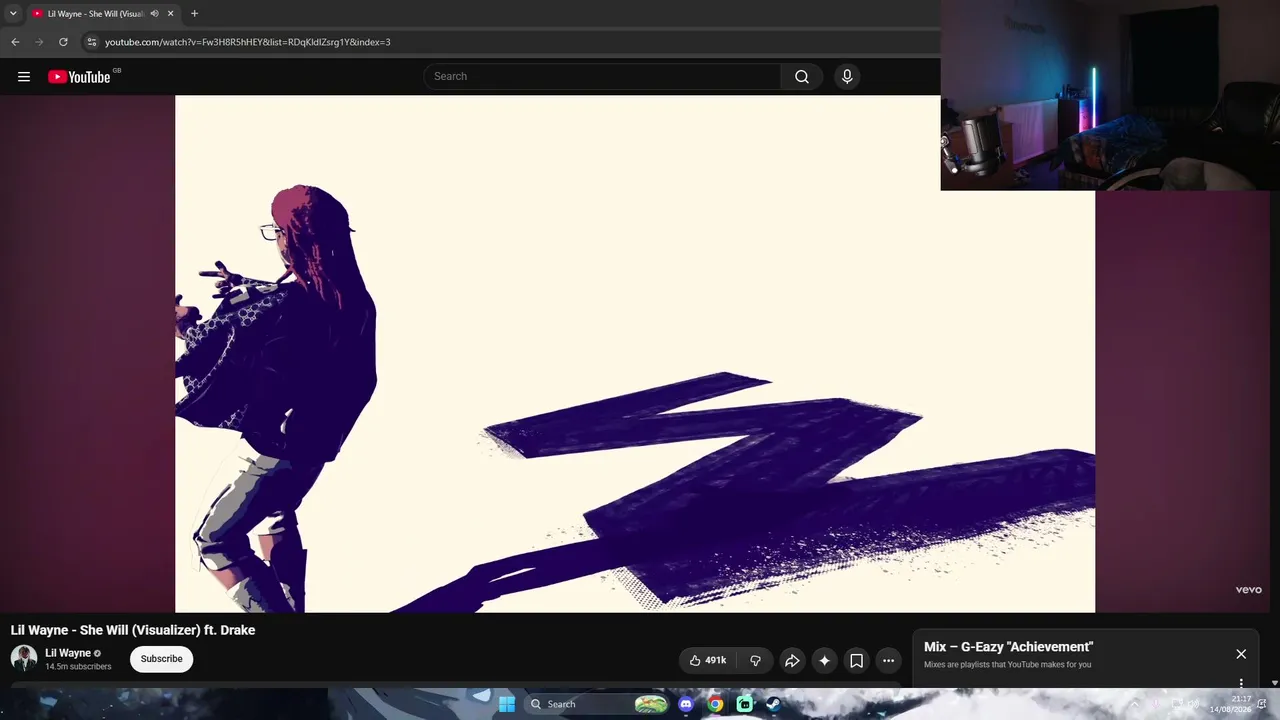The height and width of the screenshot is (720, 1280).
Task: Reload the YouTube page
Action: tap(63, 42)
